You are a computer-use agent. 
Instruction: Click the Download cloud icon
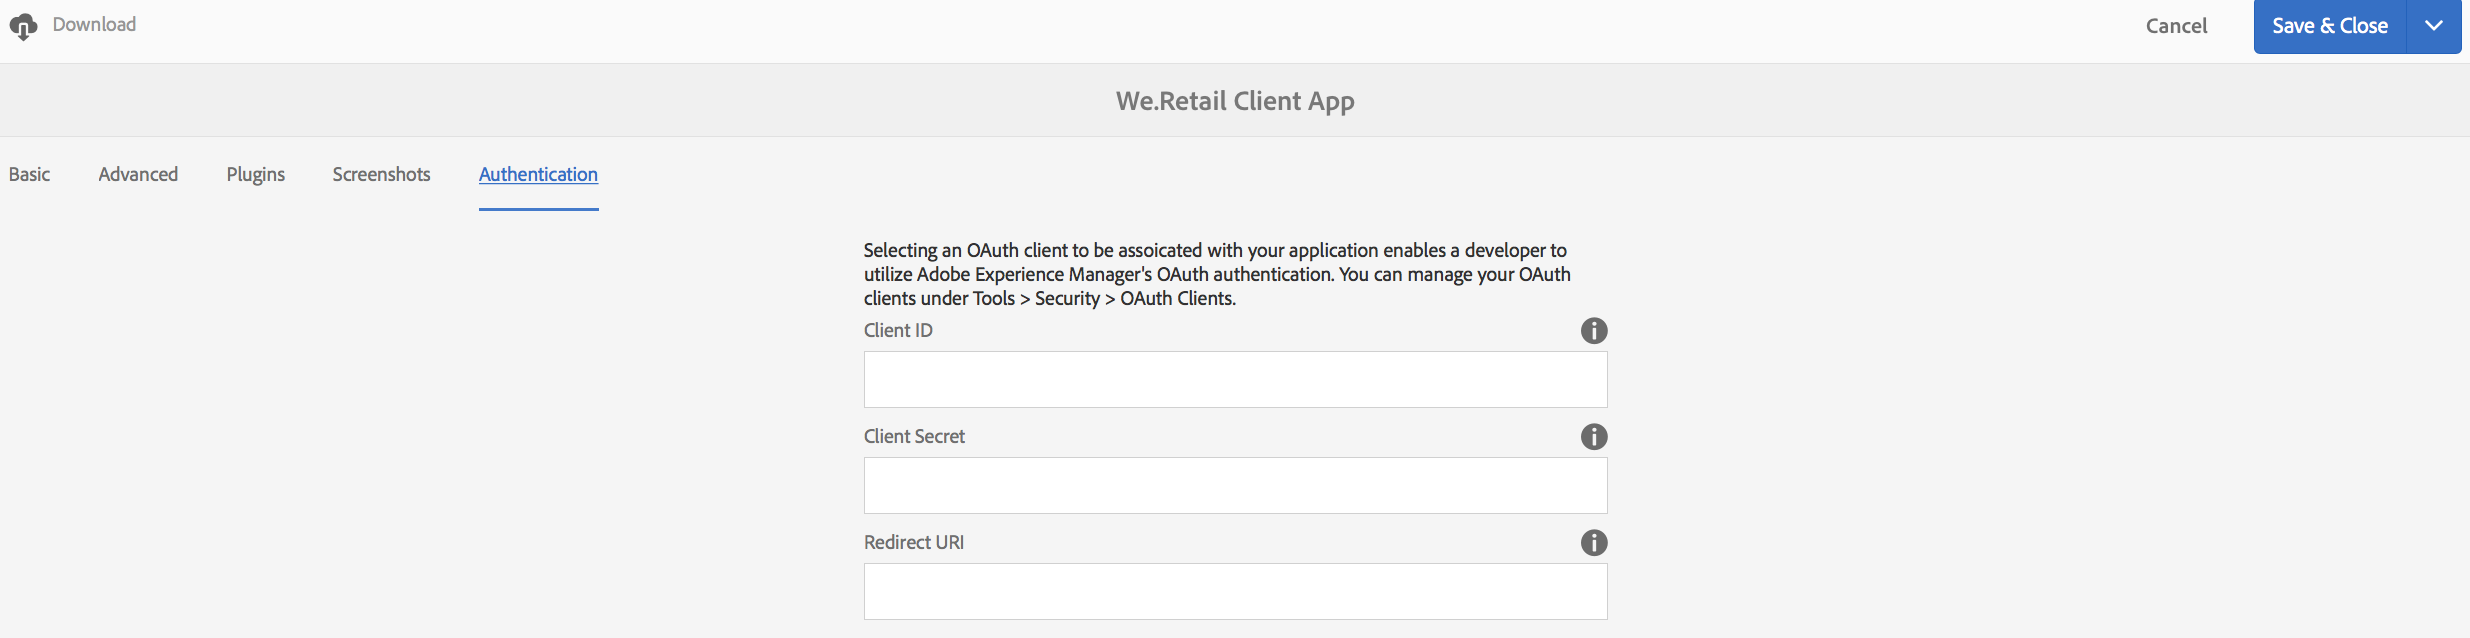(x=23, y=27)
